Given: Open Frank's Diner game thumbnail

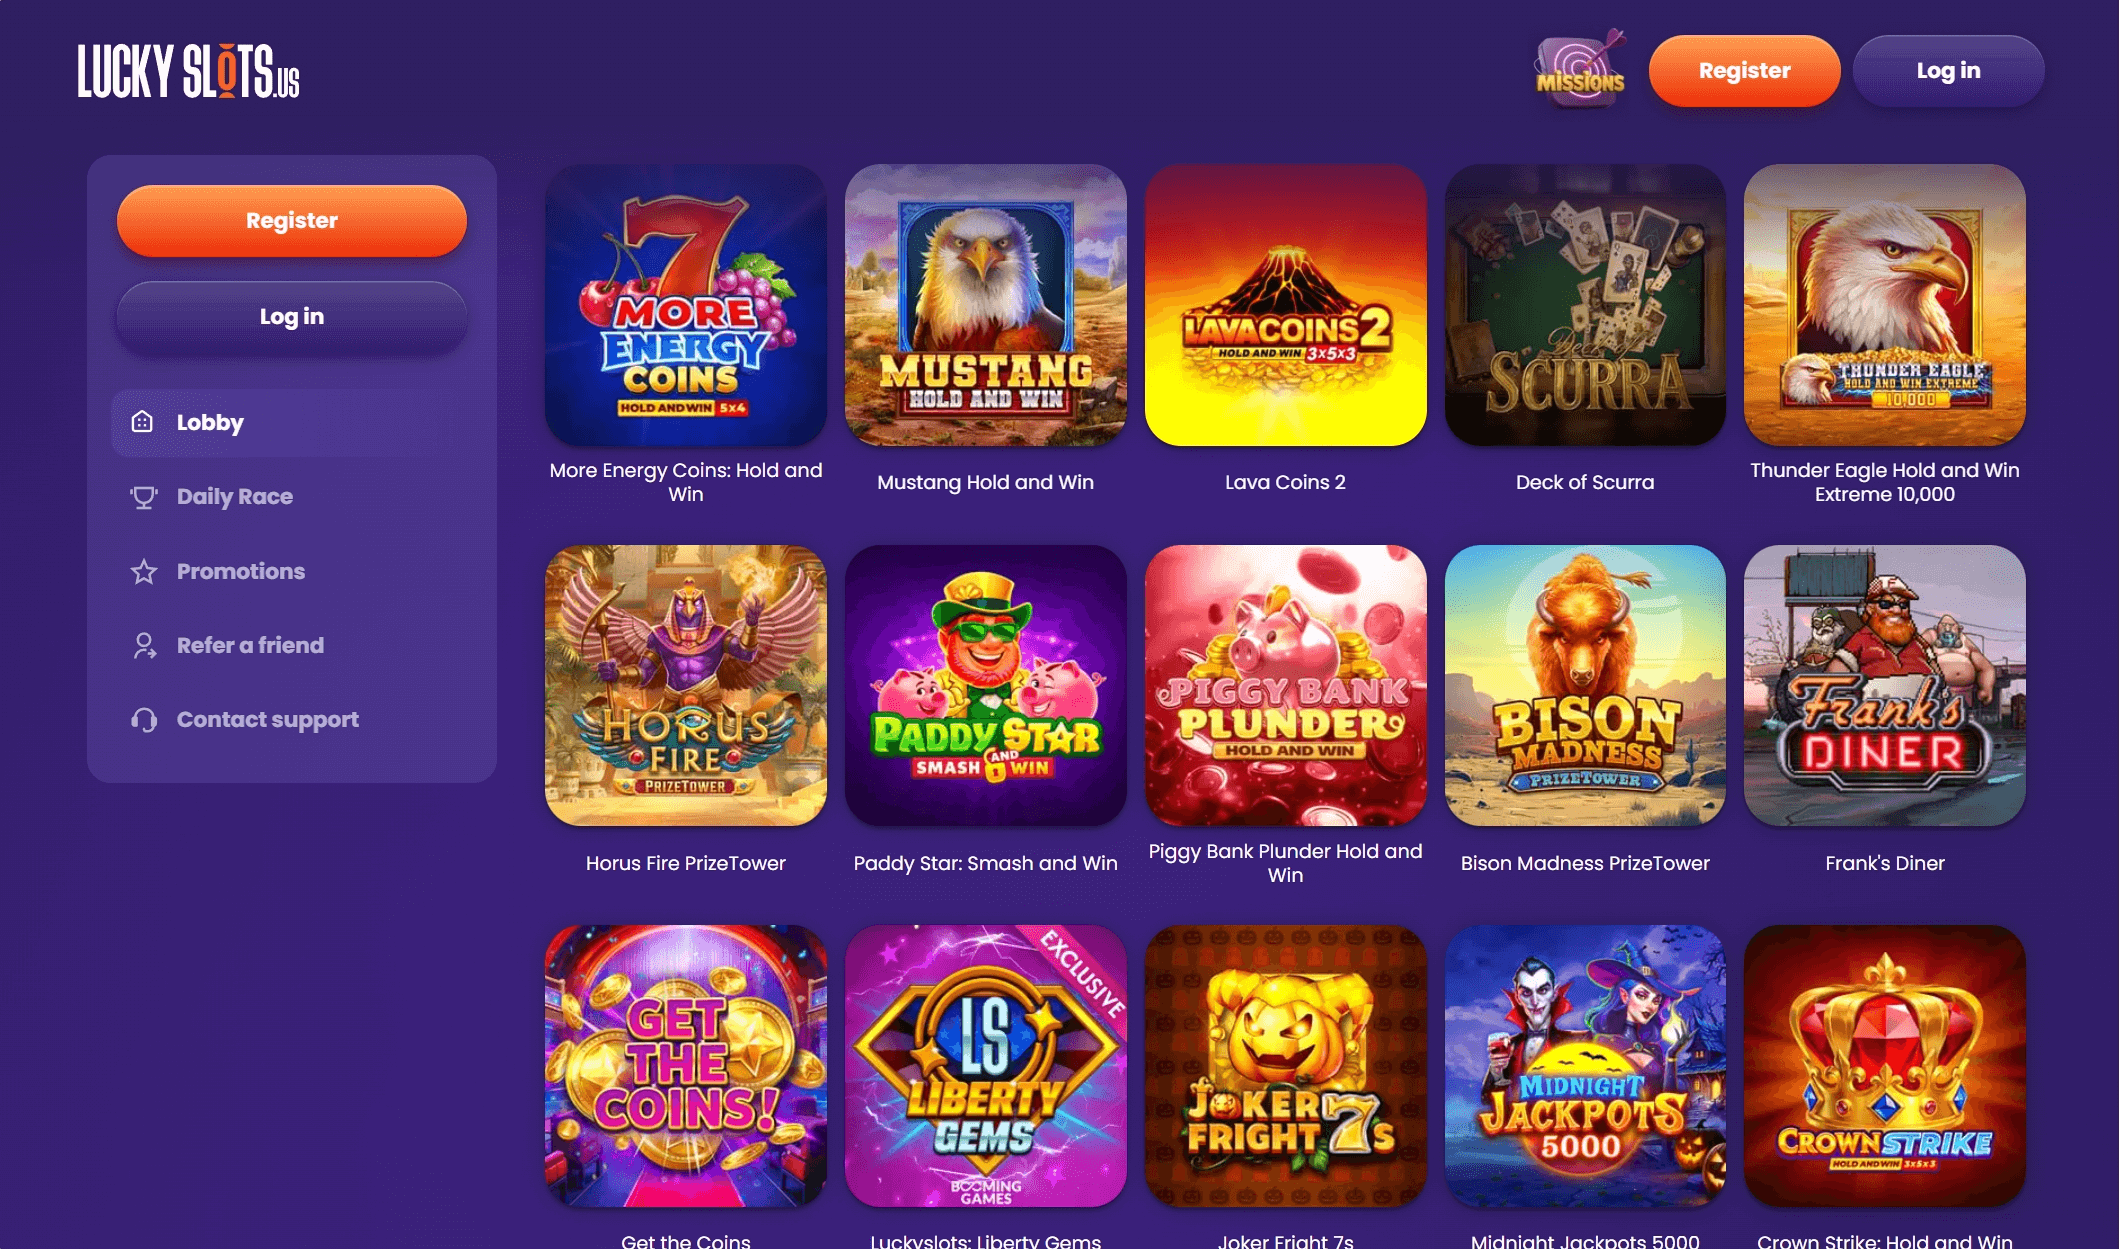Looking at the screenshot, I should [1885, 685].
